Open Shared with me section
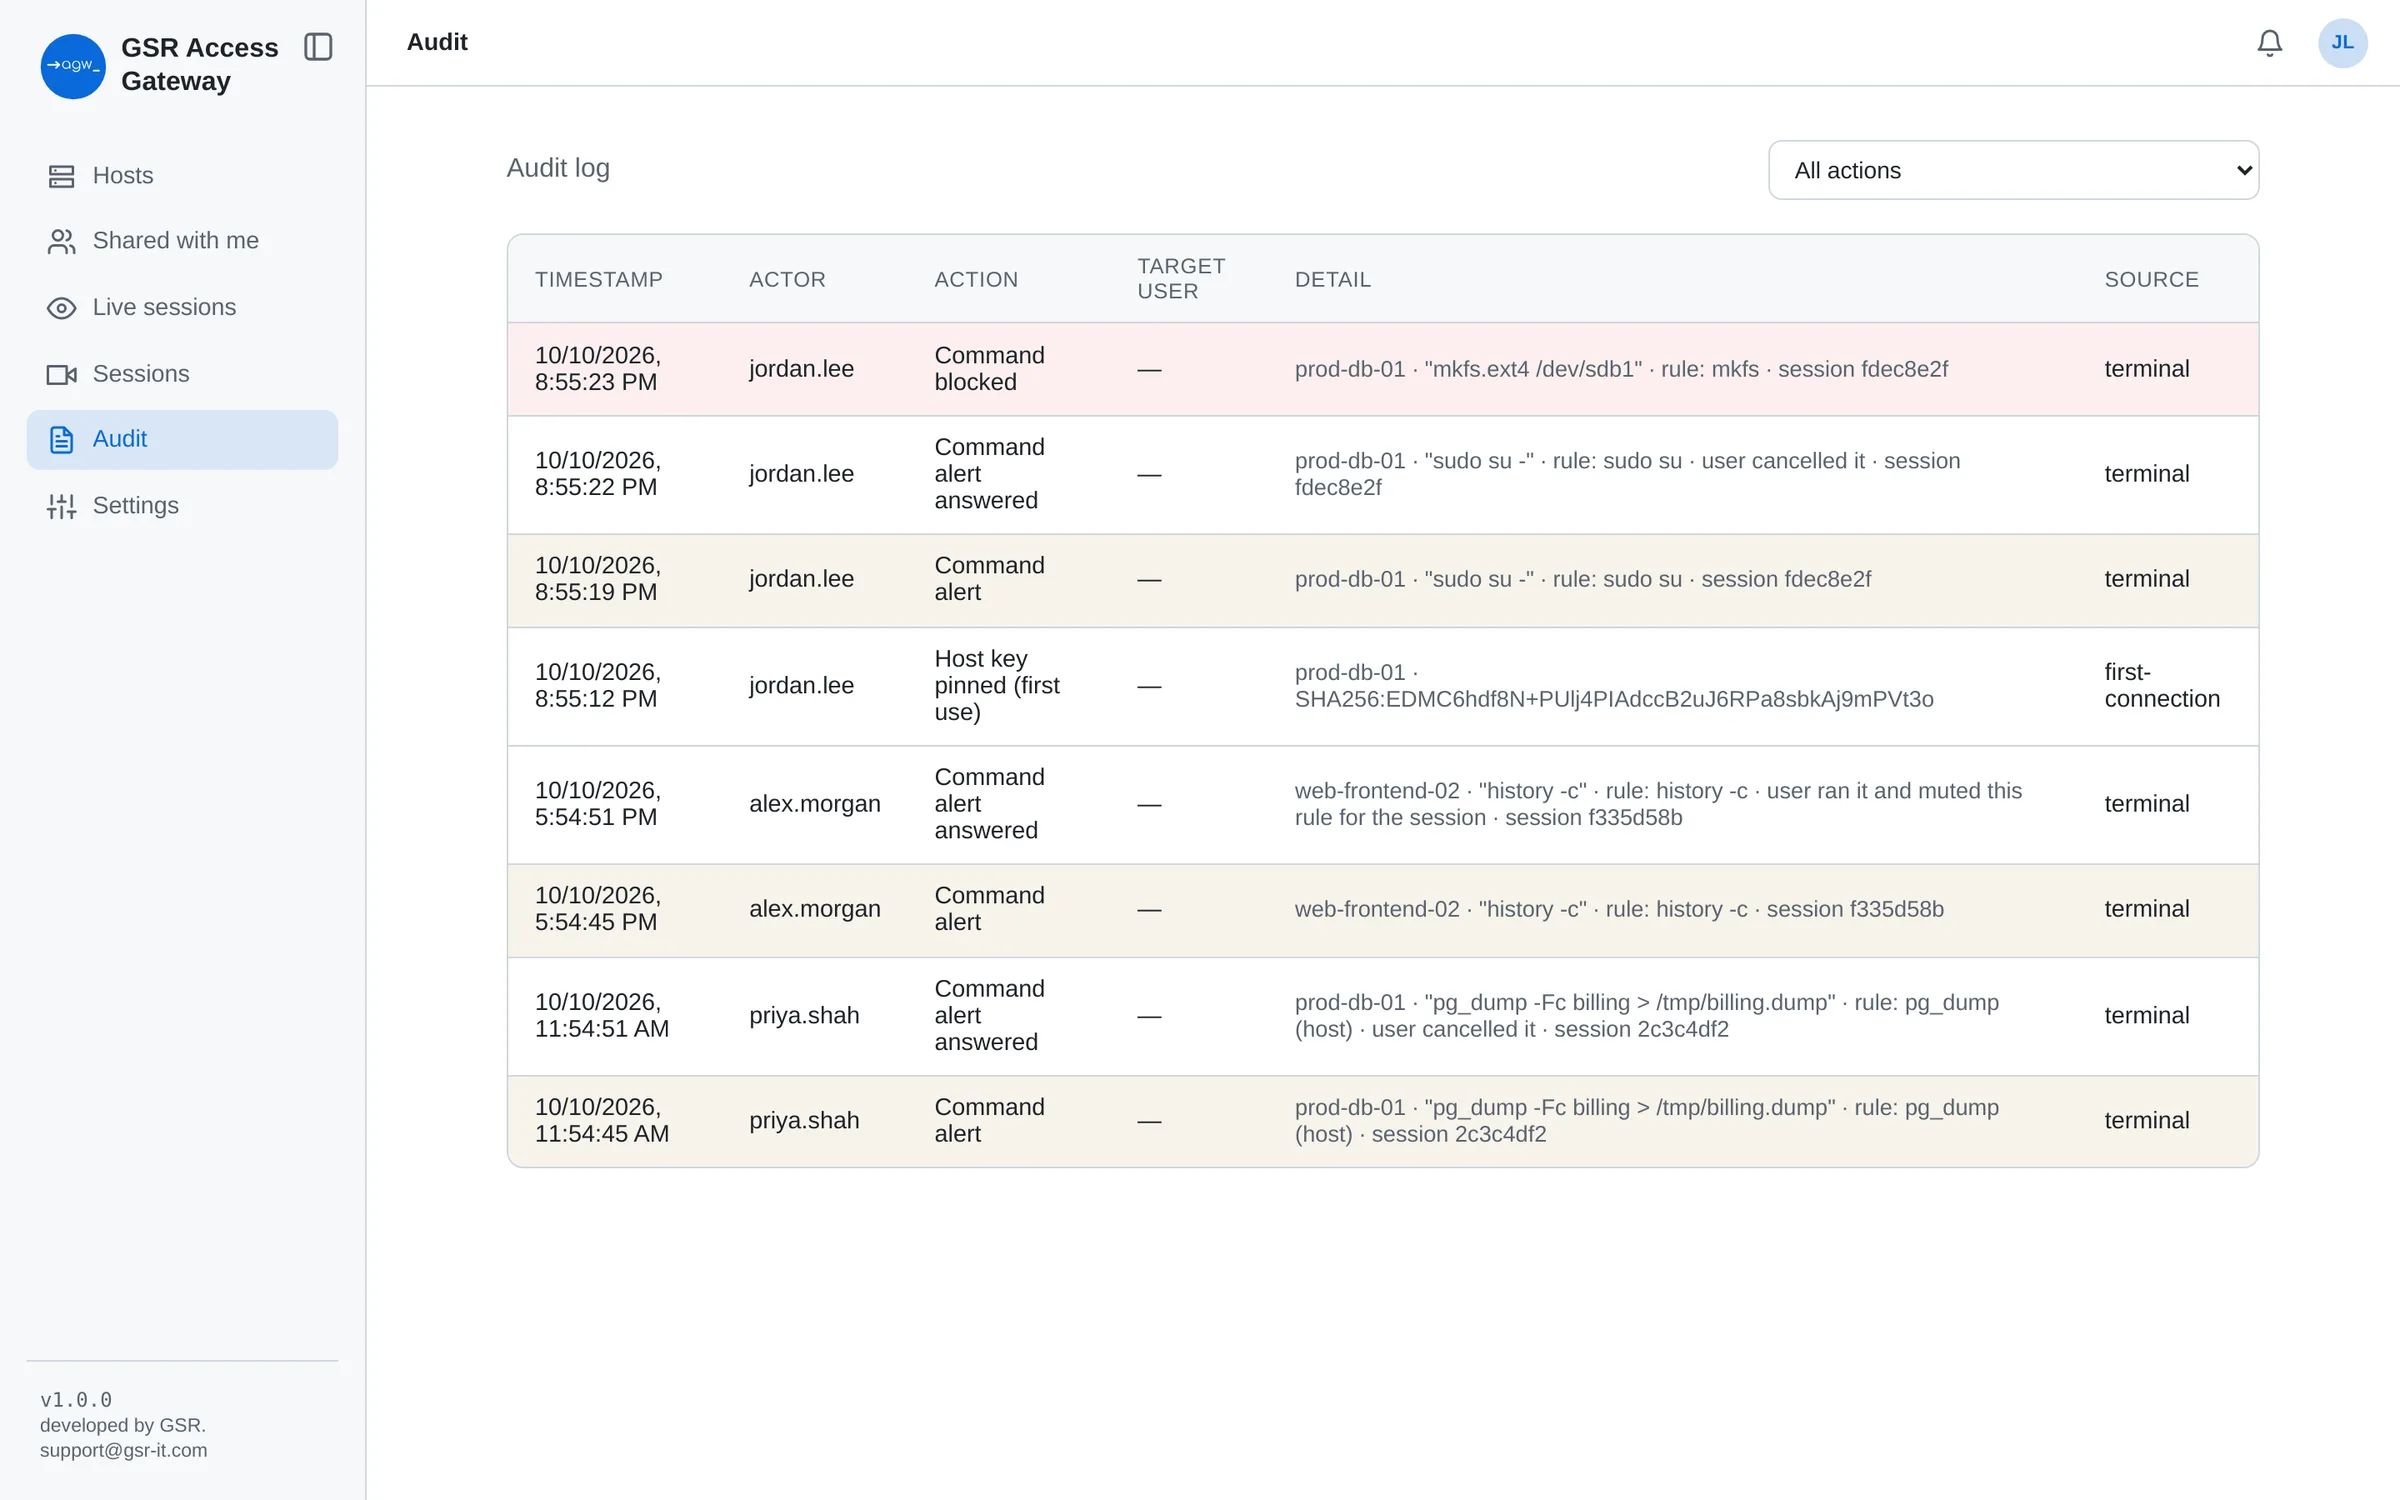This screenshot has height=1500, width=2400. click(182, 241)
